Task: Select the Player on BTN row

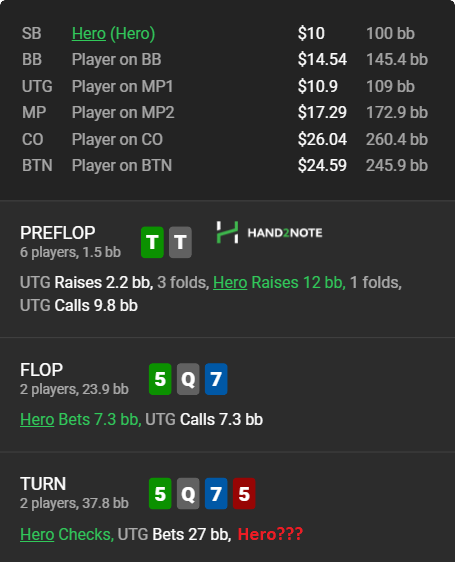Action: pyautogui.click(x=225, y=166)
